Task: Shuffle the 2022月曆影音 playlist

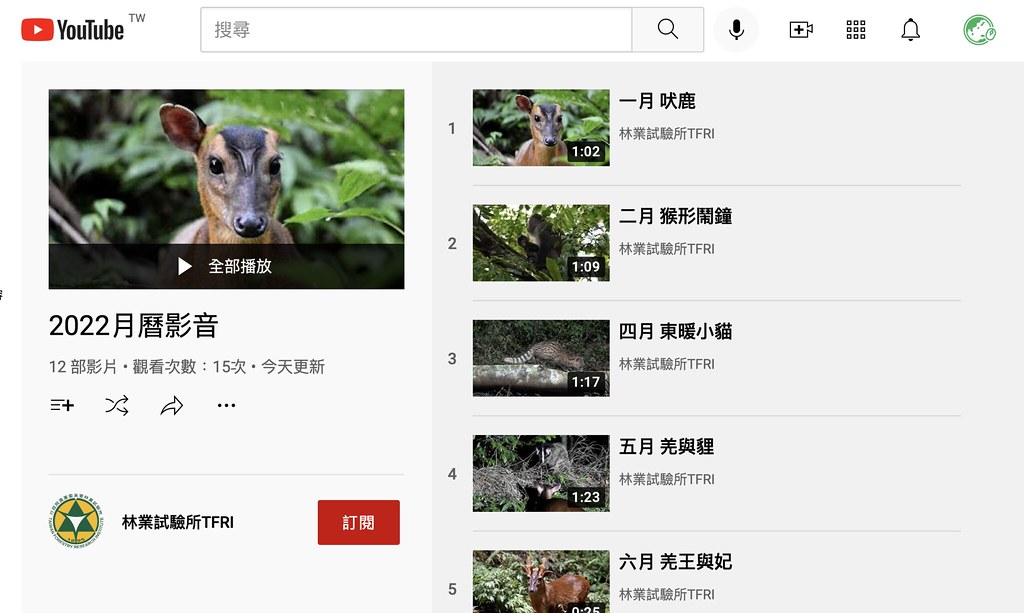Action: (117, 405)
